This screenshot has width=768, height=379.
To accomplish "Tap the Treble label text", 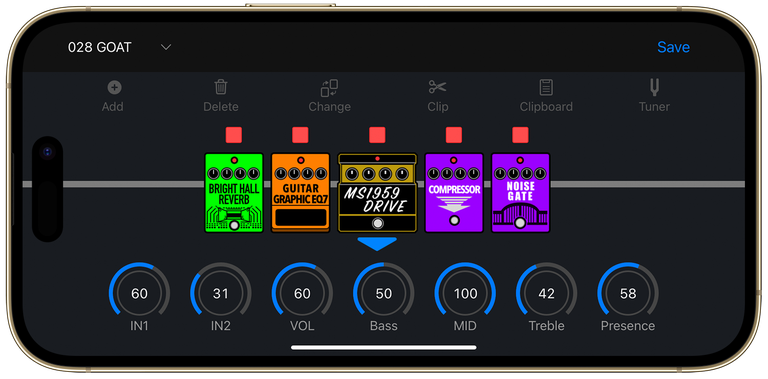I will click(546, 326).
